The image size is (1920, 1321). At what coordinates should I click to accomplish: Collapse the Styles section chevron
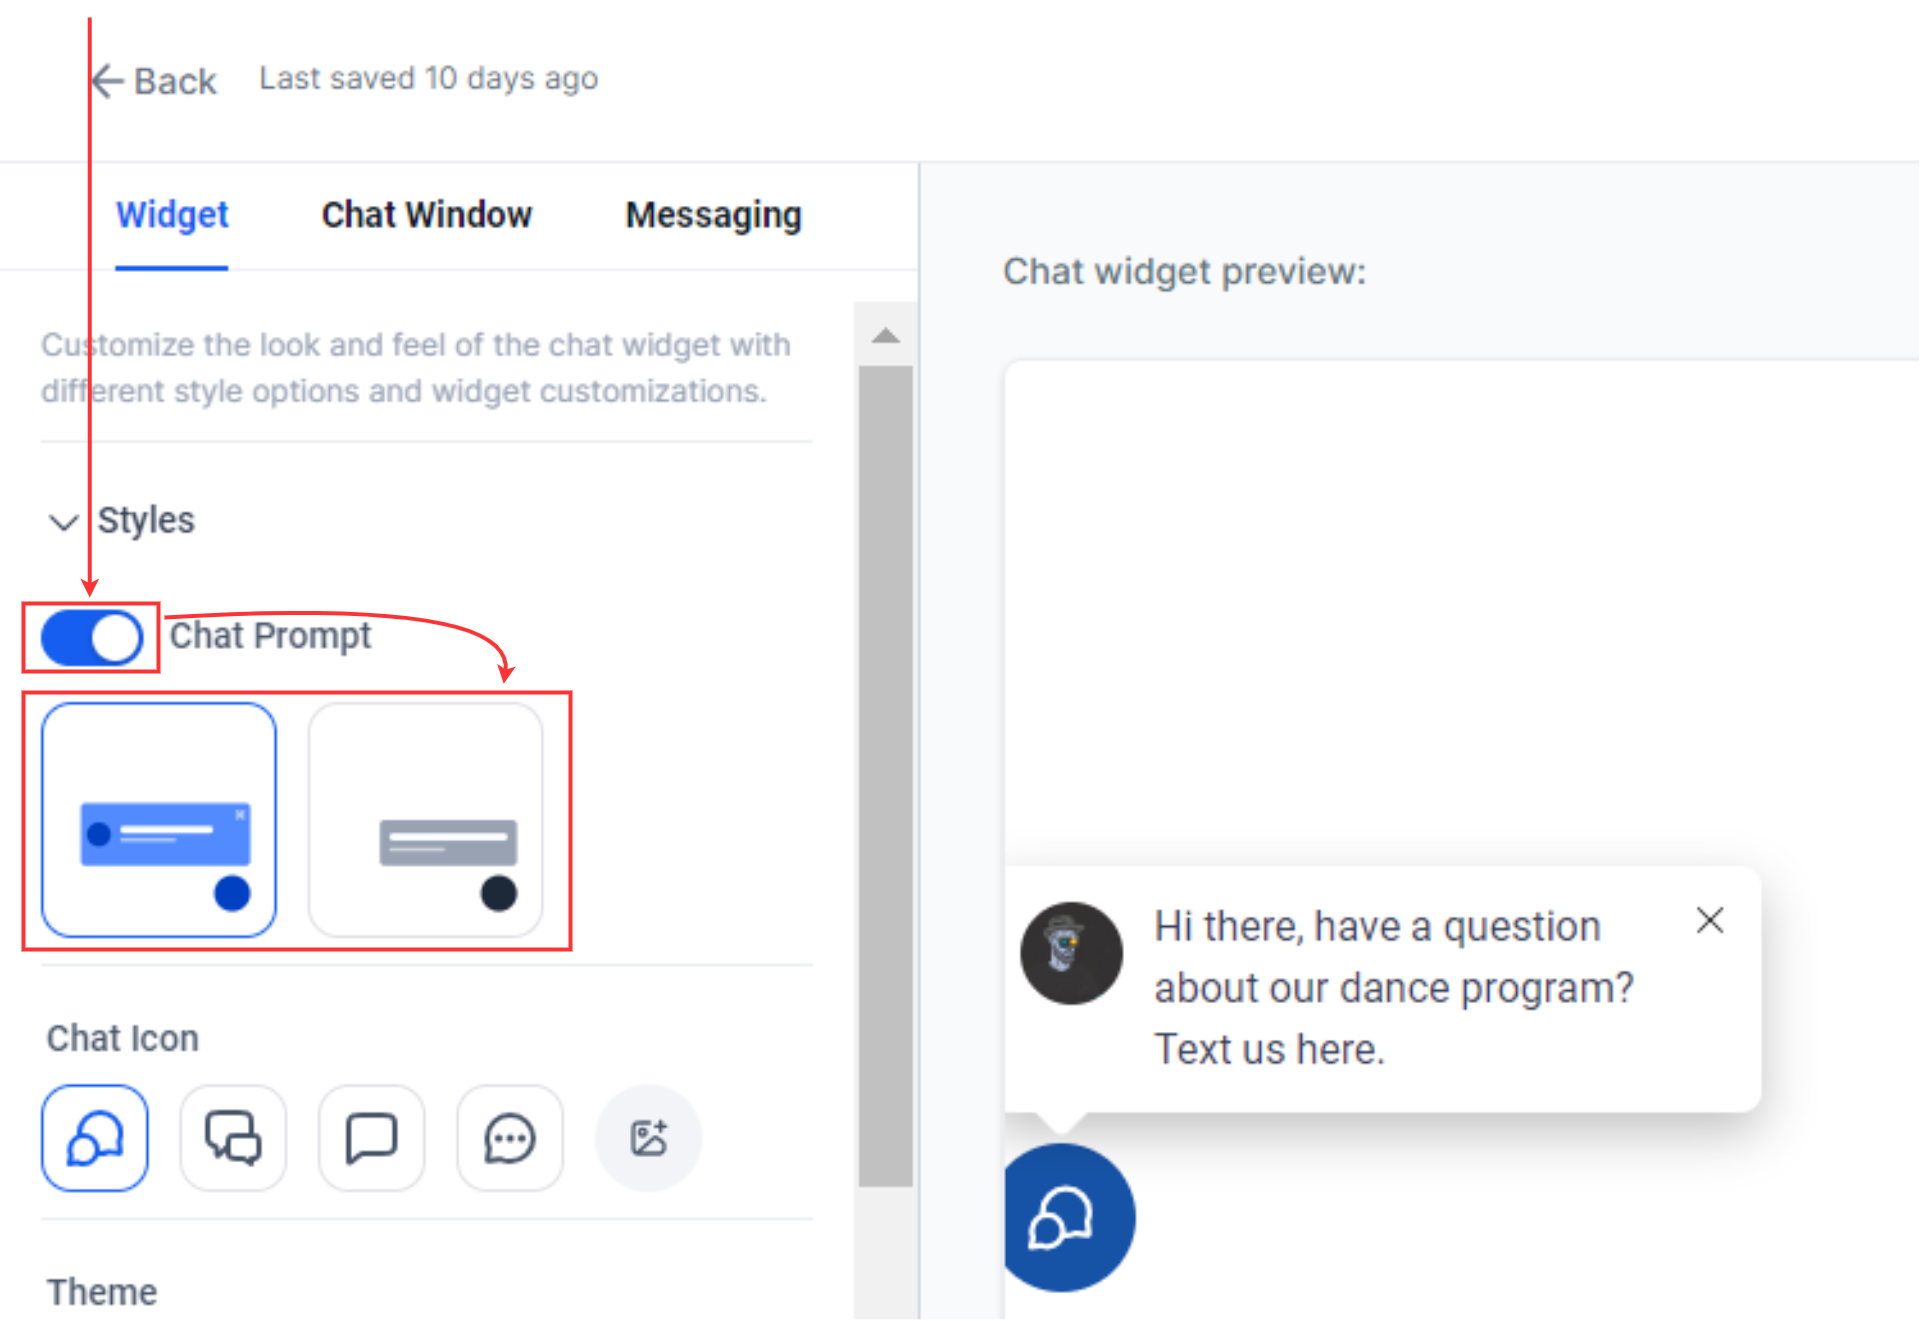(63, 522)
